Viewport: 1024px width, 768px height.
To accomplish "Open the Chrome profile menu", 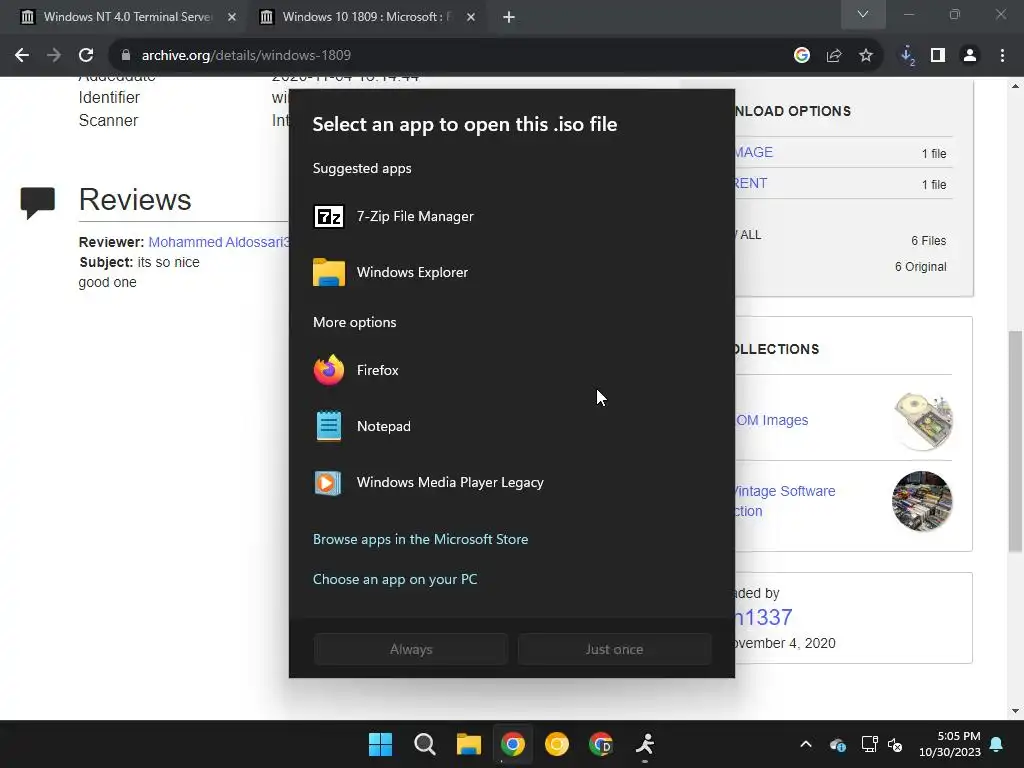I will 970,56.
